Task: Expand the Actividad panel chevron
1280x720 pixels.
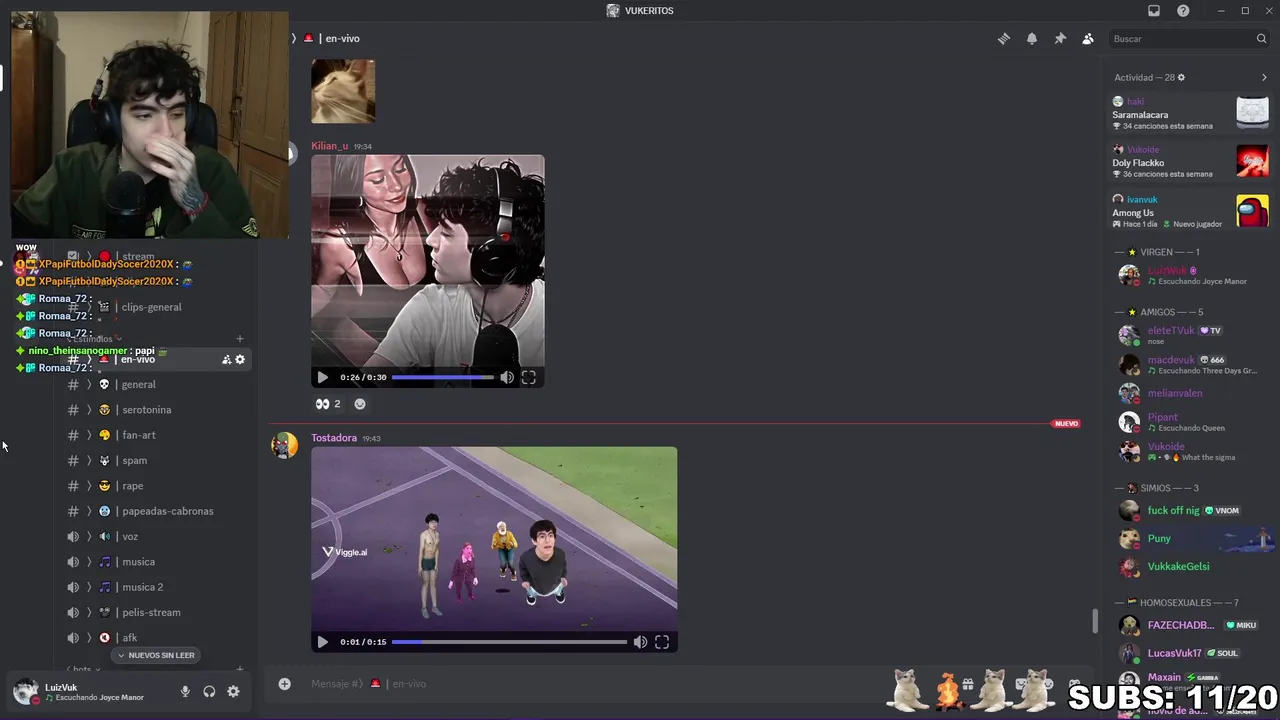Action: click(1264, 77)
